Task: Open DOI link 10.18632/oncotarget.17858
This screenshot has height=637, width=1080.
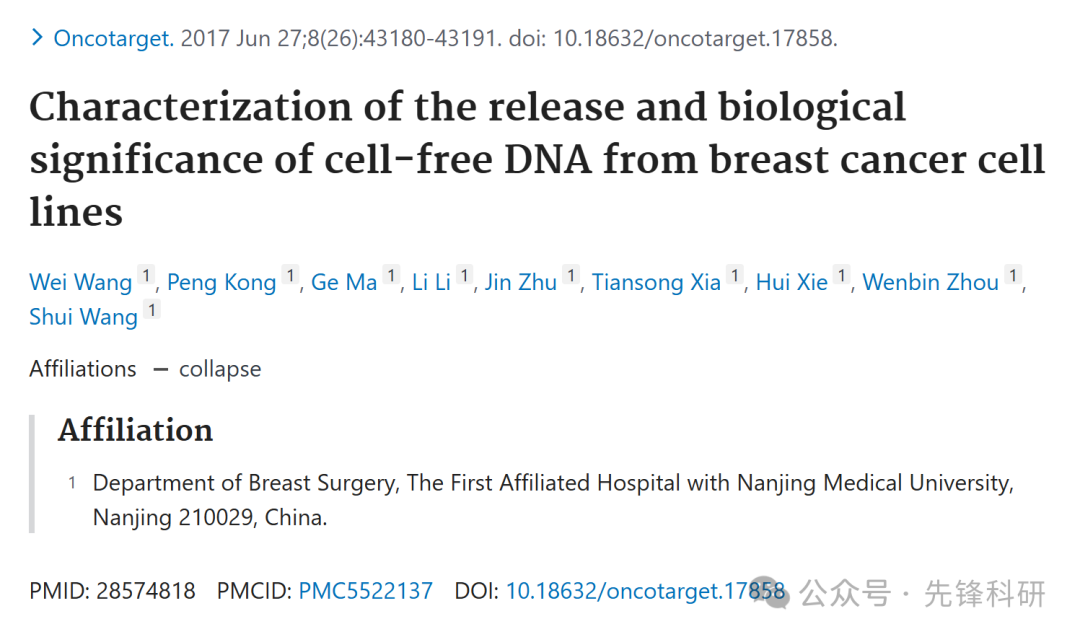Action: pos(645,591)
